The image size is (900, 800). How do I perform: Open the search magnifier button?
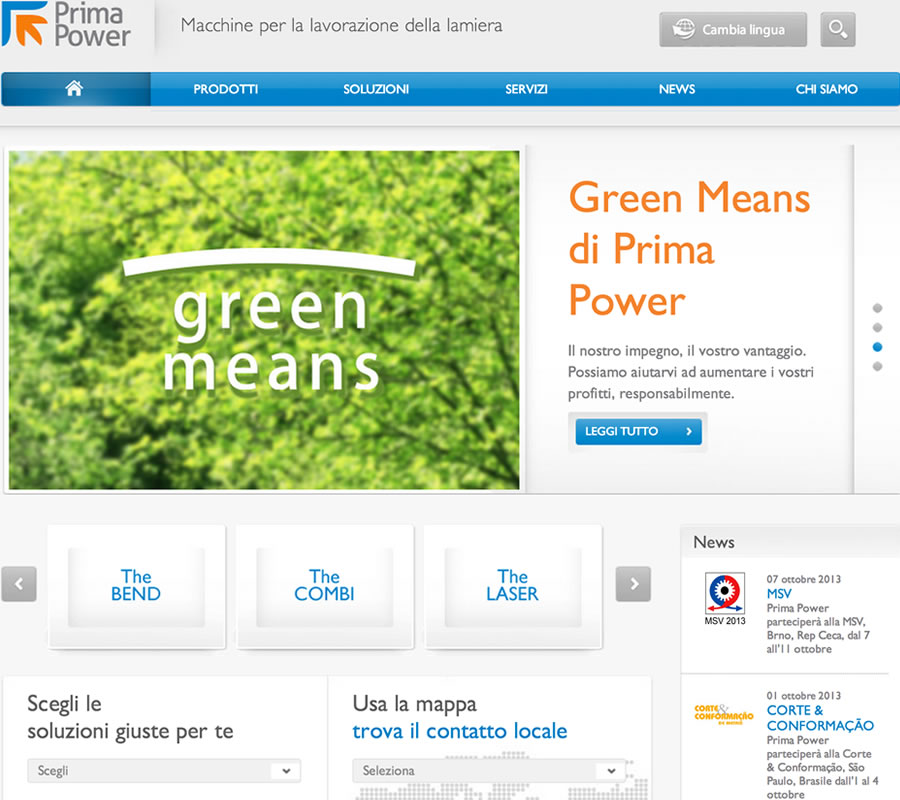point(837,29)
